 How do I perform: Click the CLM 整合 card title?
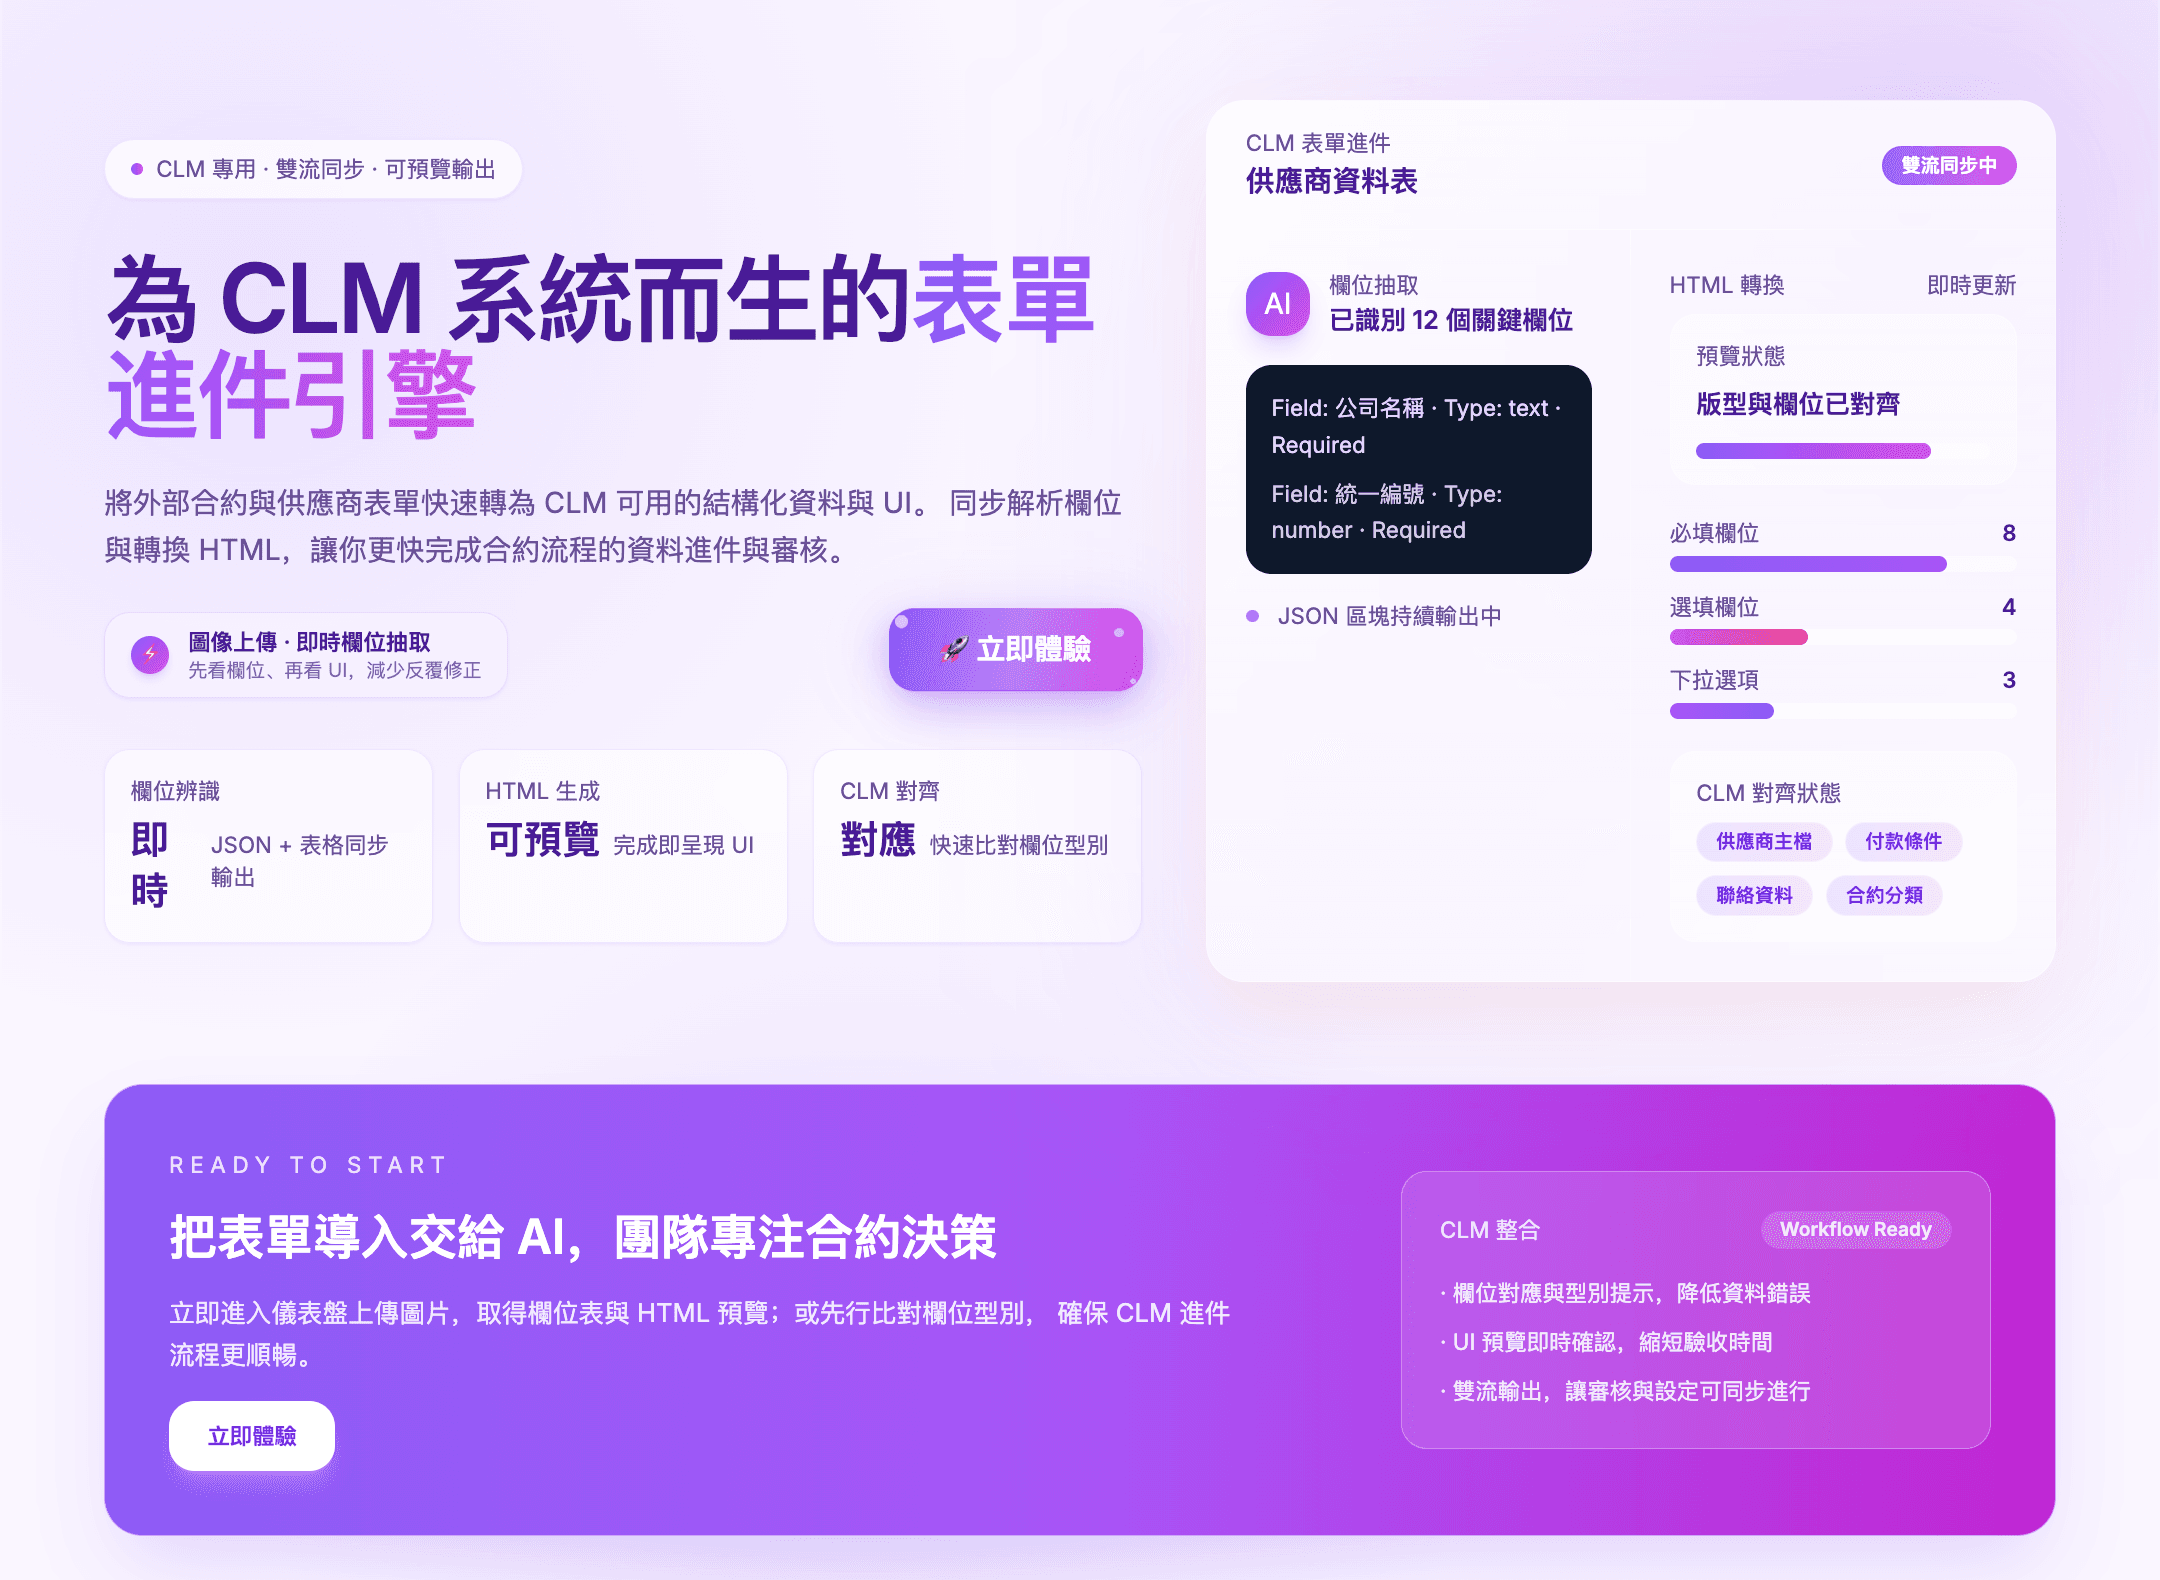pyautogui.click(x=1490, y=1230)
